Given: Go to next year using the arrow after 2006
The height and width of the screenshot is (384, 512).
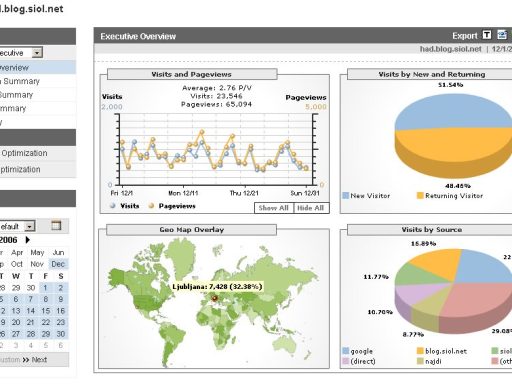Looking at the screenshot, I should (x=27, y=240).
